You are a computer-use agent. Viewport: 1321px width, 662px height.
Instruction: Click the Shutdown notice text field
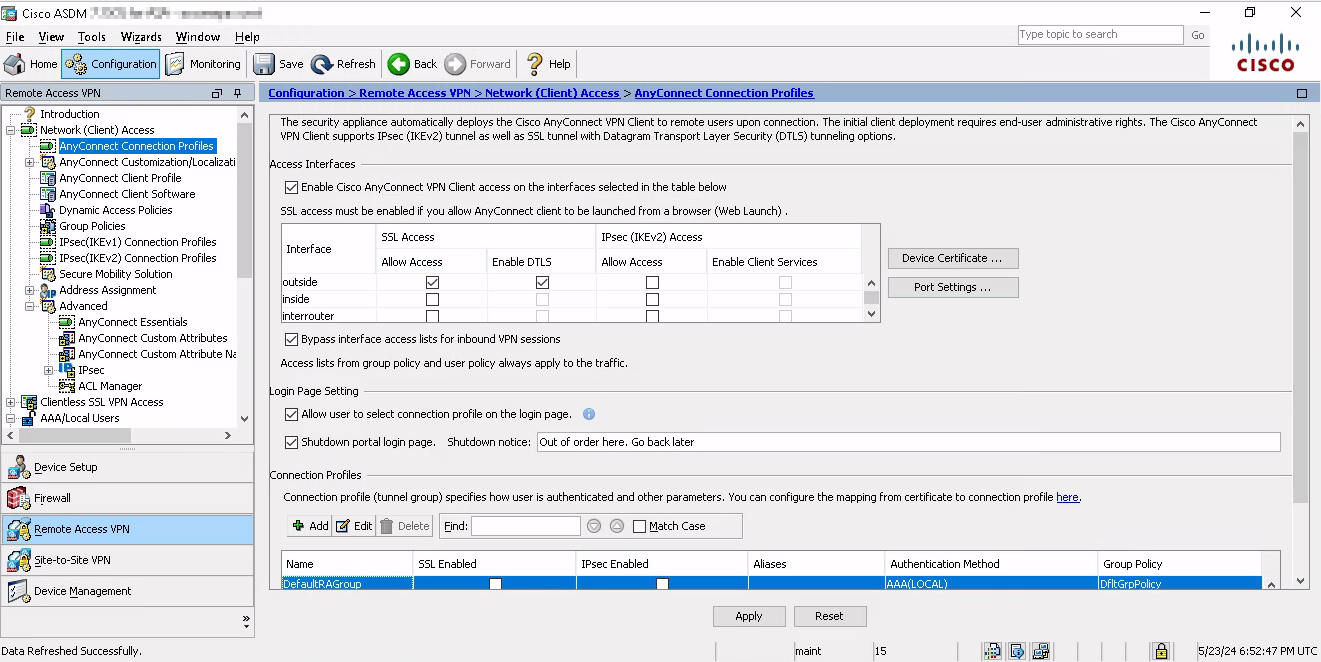[x=907, y=442]
